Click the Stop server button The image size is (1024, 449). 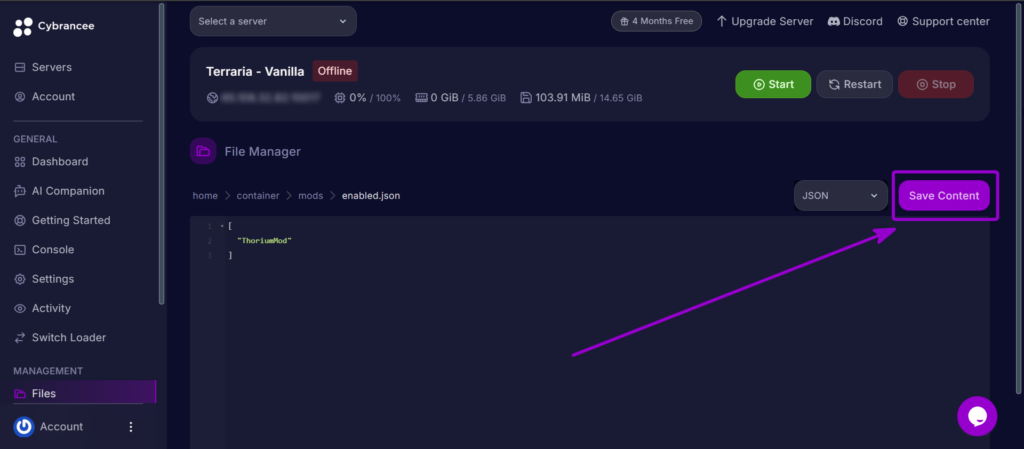936,84
